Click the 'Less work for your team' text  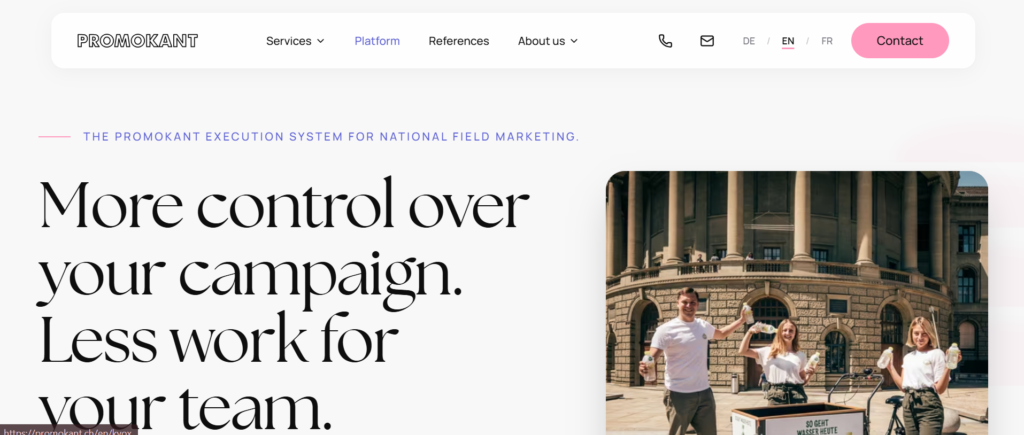click(x=219, y=373)
